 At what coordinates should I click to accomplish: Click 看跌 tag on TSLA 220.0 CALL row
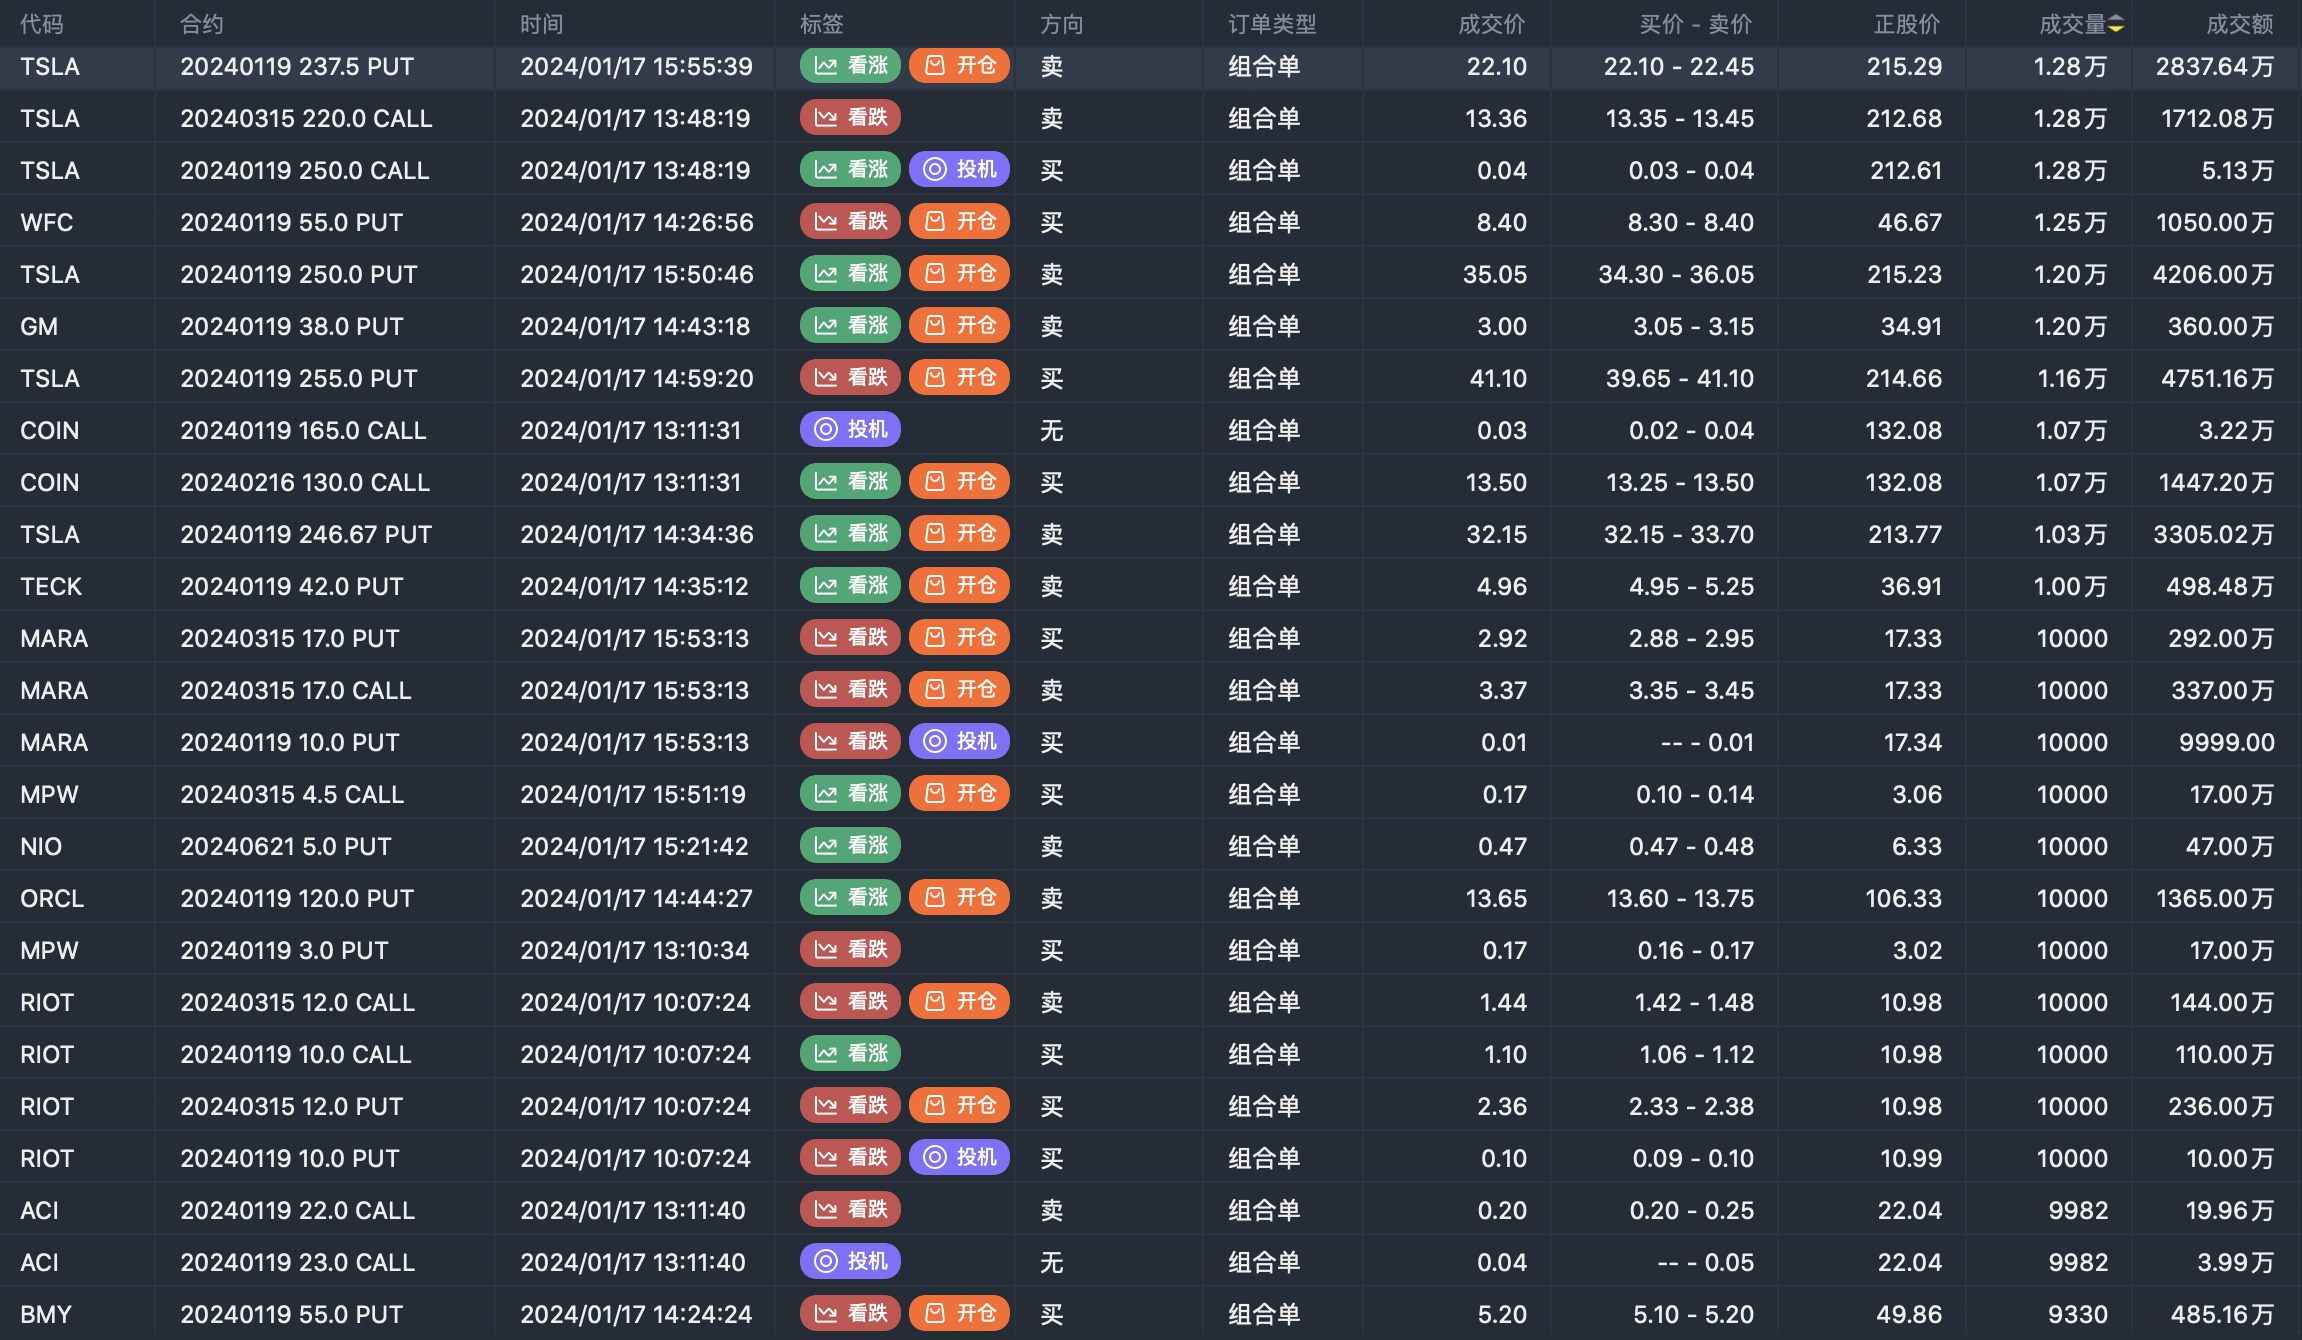pyautogui.click(x=850, y=118)
